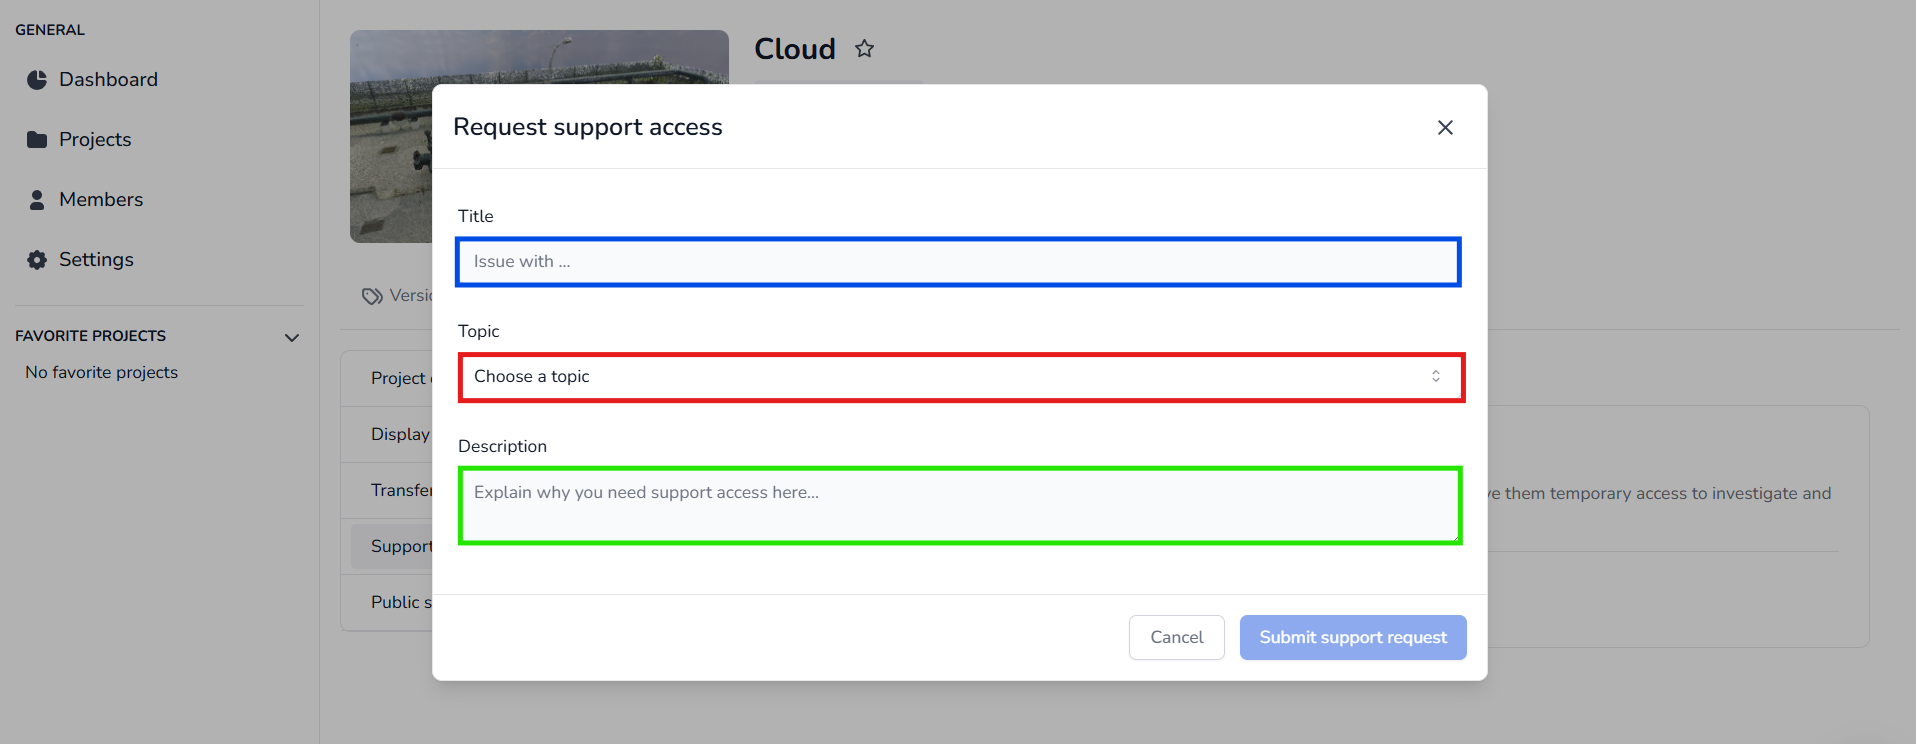Click the Projects folder icon

[x=37, y=140]
